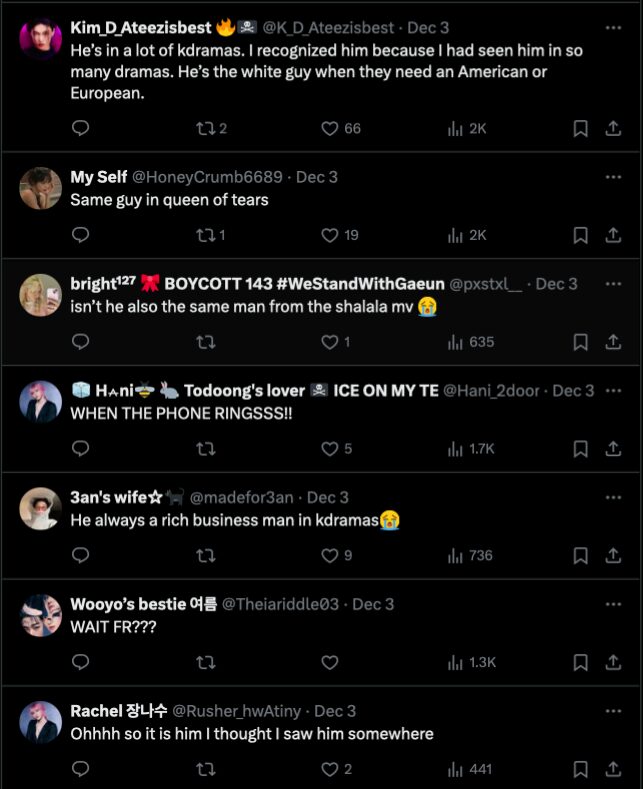This screenshot has width=643, height=789.
Task: Bookmark Kim_D_Ateezisbest's tweet
Action: (580, 128)
